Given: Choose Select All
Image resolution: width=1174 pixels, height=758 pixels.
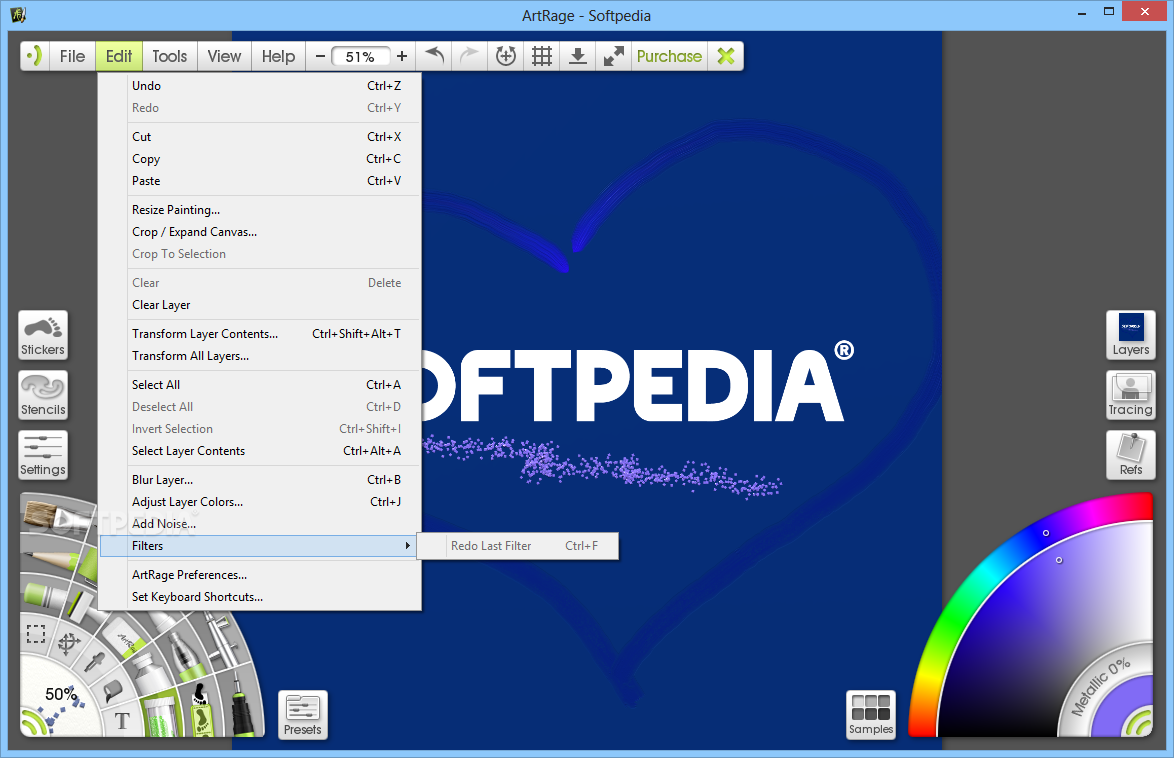Looking at the screenshot, I should [261, 385].
